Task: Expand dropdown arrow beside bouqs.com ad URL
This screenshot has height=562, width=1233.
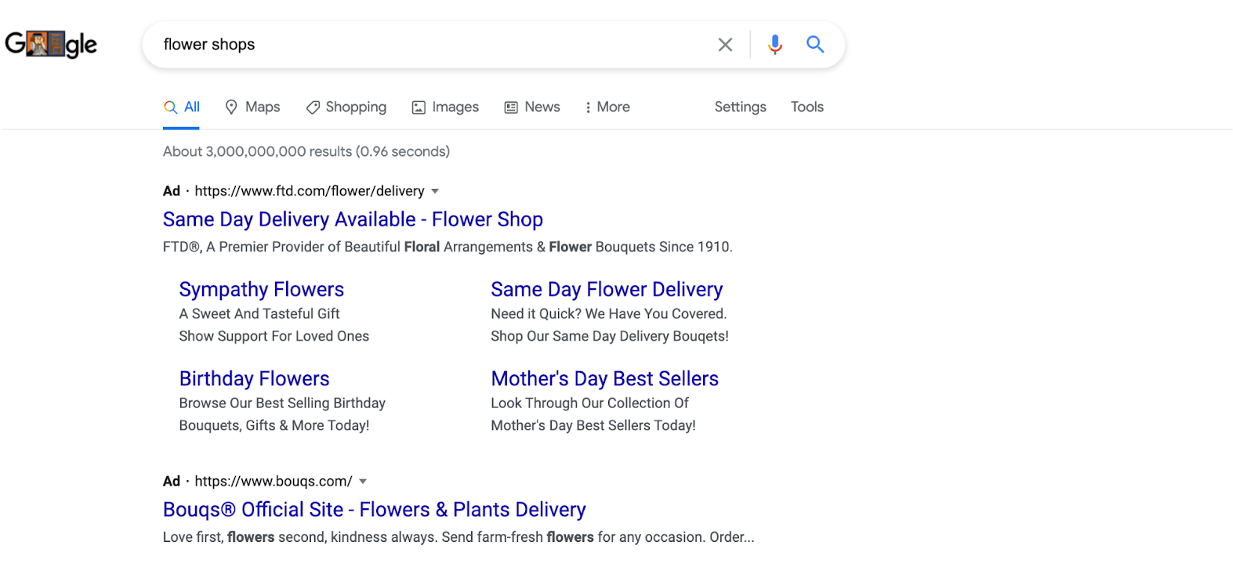Action: point(363,481)
